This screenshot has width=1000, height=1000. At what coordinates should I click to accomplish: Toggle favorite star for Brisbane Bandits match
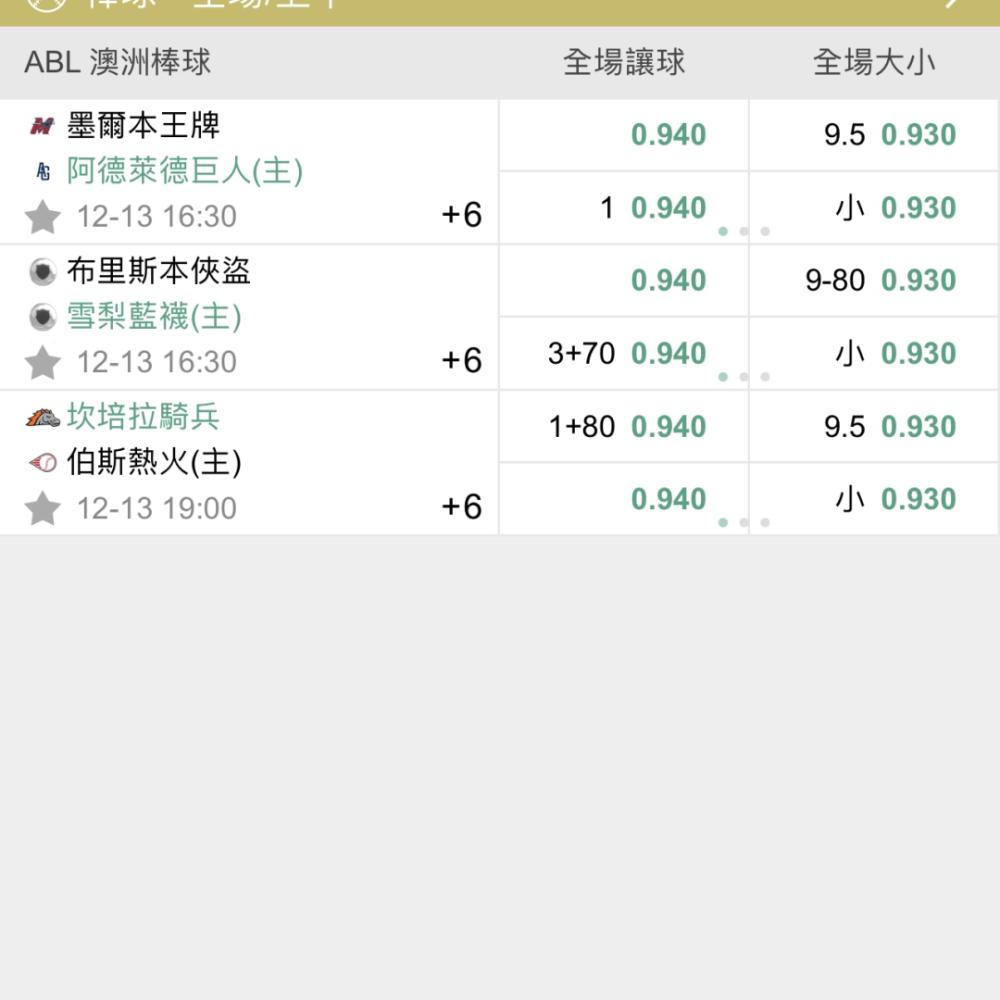43,362
